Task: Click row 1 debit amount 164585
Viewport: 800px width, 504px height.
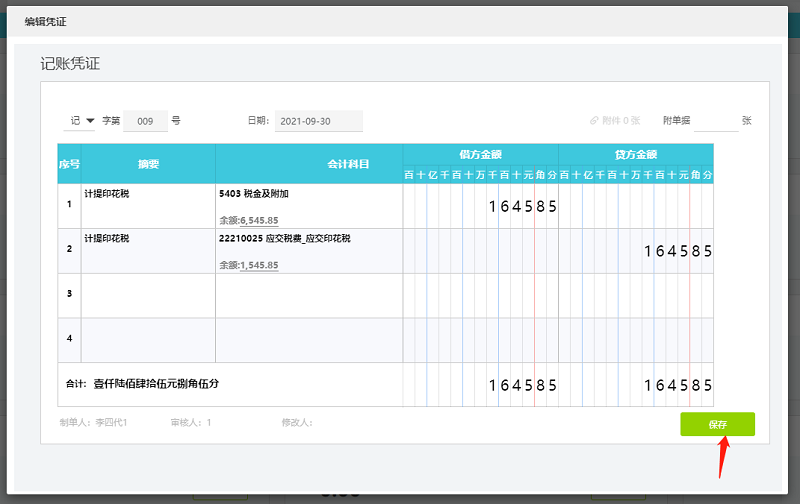Action: (522, 207)
